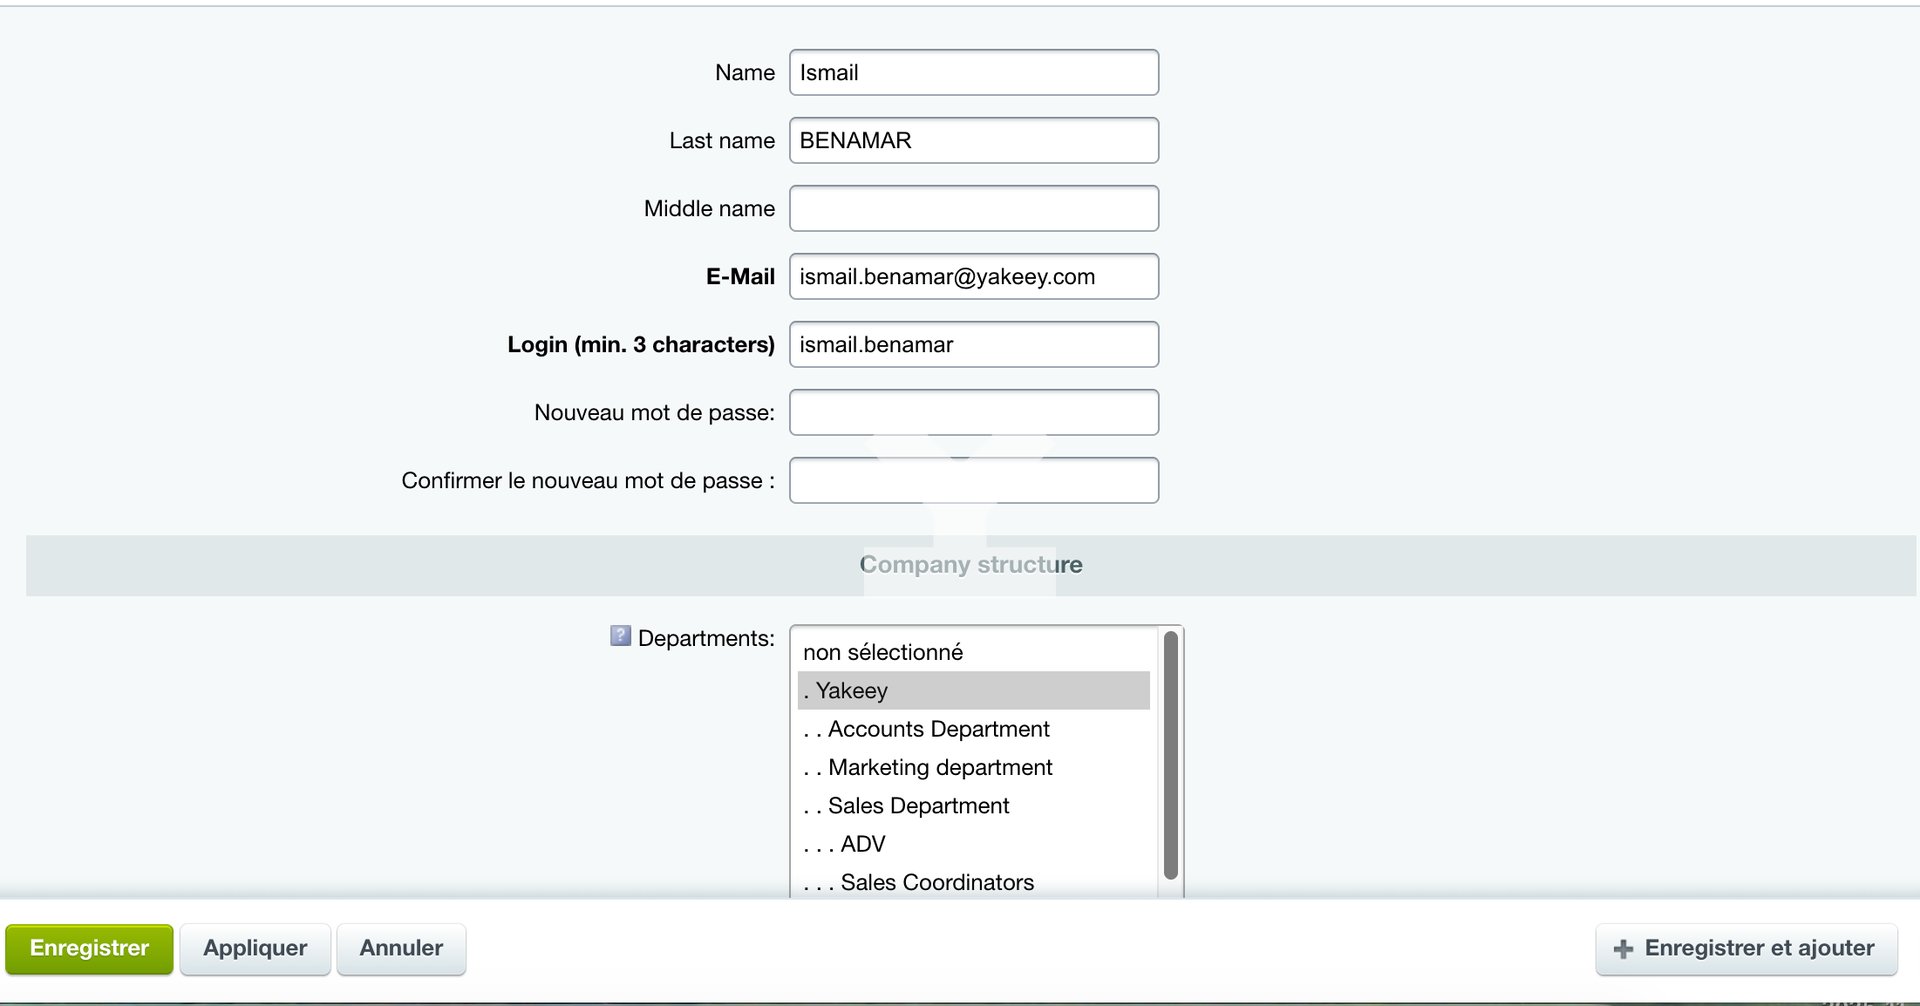Click the Appliquer button

tap(255, 949)
